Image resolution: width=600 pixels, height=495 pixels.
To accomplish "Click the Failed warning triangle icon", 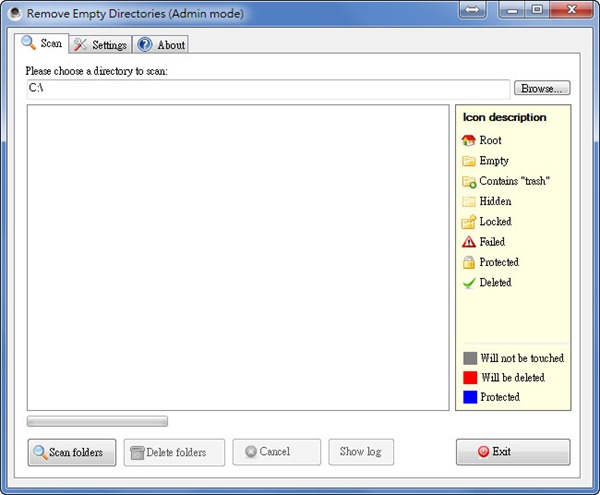I will [x=469, y=242].
